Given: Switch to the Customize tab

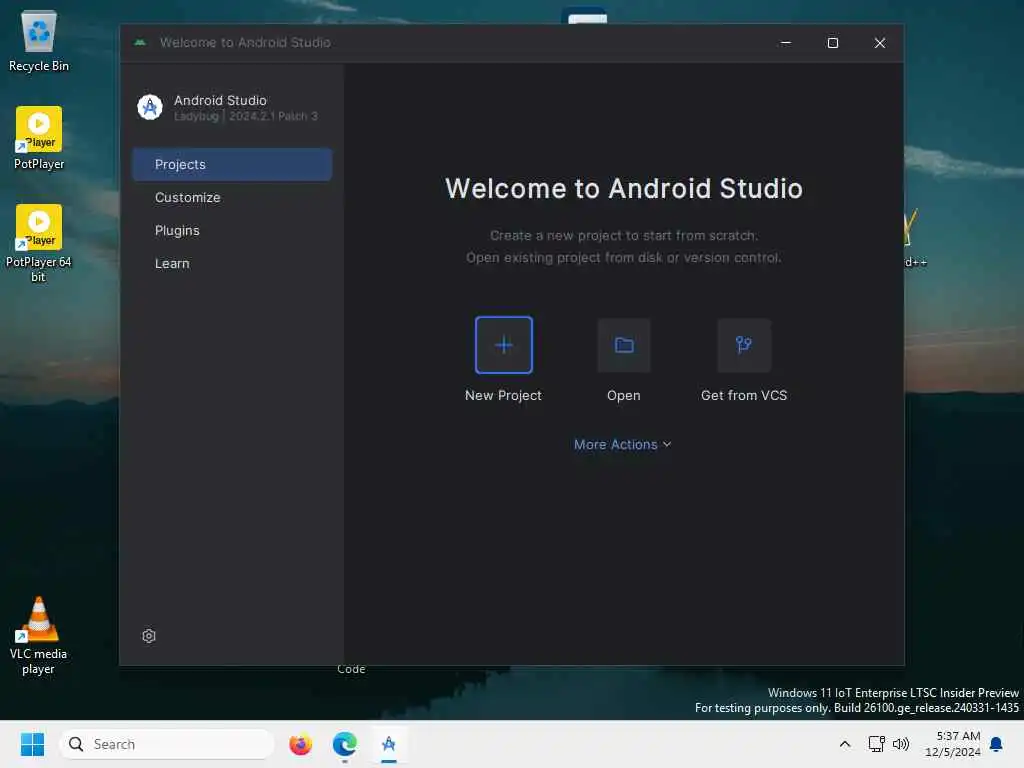Looking at the screenshot, I should (x=232, y=197).
